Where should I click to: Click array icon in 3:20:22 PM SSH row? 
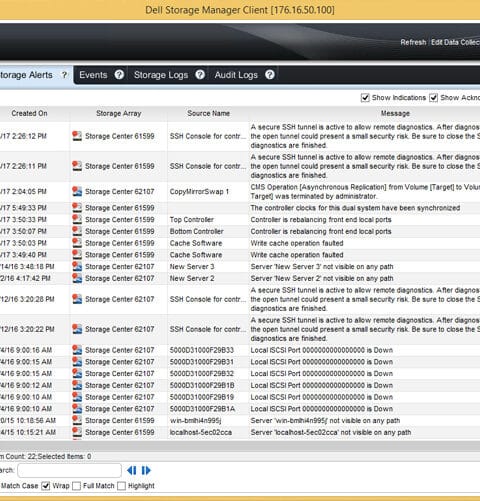point(77,329)
